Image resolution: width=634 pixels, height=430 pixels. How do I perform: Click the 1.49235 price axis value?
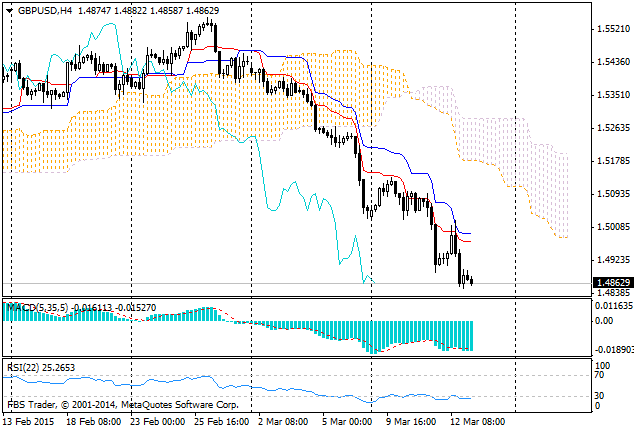coord(613,260)
